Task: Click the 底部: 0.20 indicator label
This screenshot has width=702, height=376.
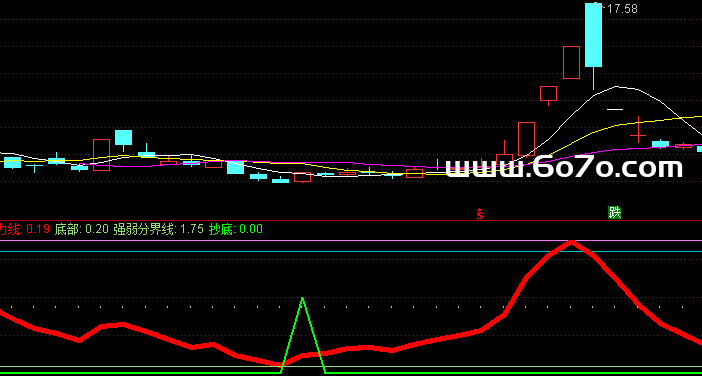Action: (81, 230)
